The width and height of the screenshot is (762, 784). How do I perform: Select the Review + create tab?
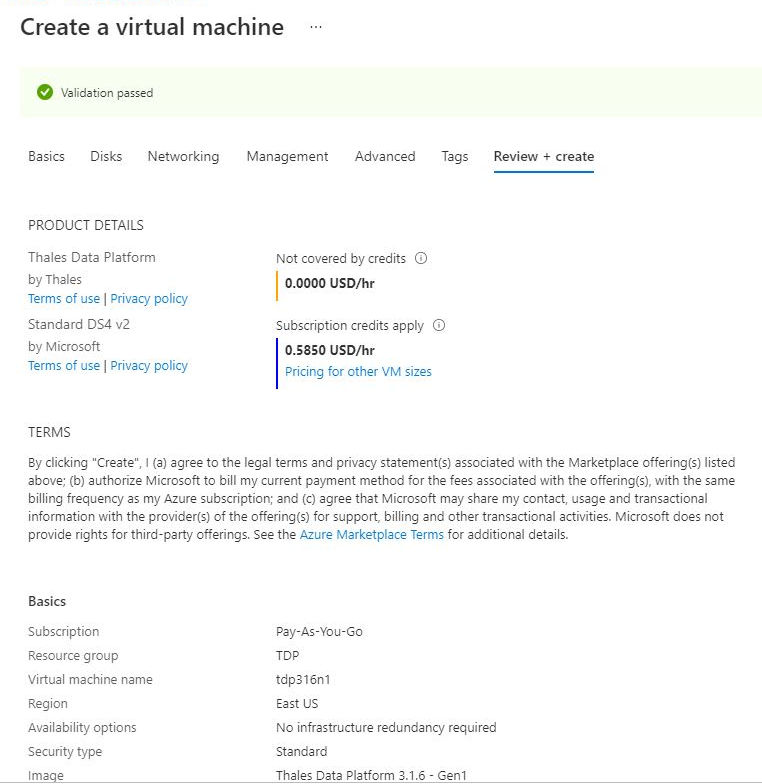coord(544,156)
